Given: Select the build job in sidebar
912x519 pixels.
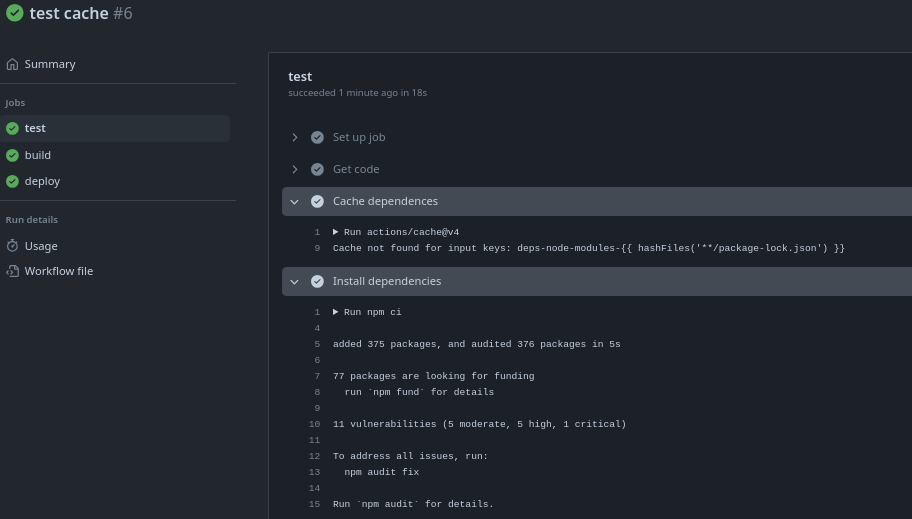Looking at the screenshot, I should [x=38, y=155].
